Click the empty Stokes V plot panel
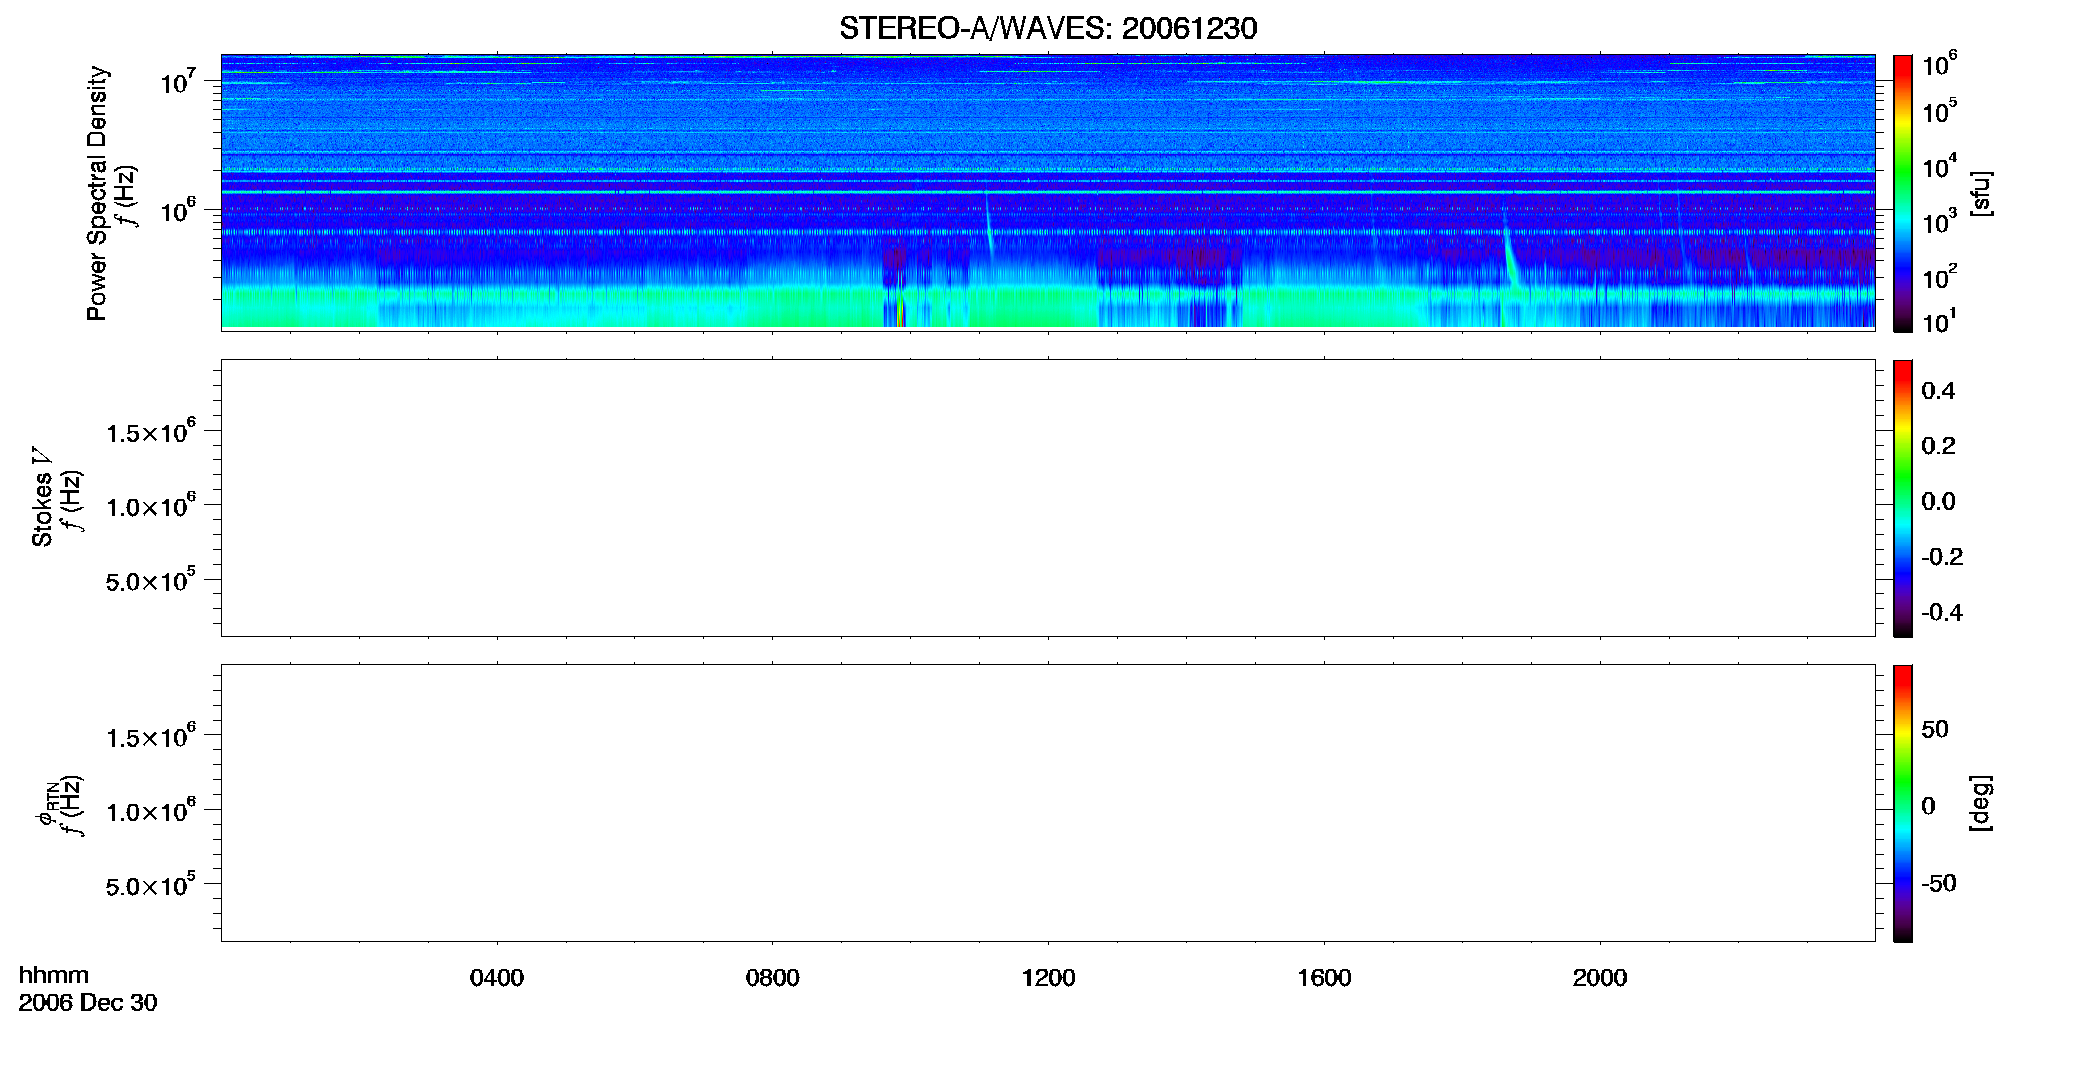 click(x=1048, y=497)
